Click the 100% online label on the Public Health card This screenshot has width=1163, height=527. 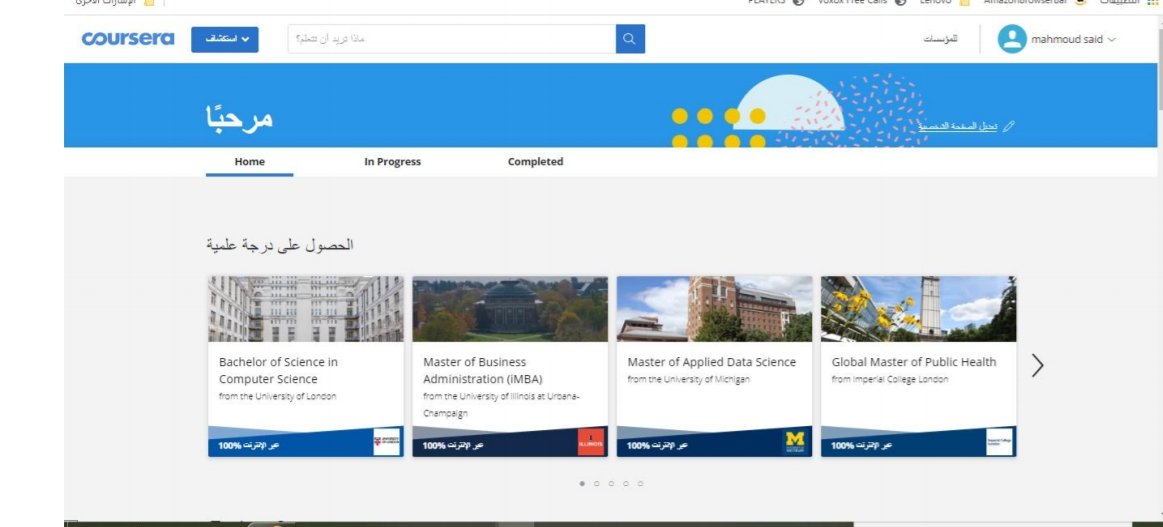point(861,445)
